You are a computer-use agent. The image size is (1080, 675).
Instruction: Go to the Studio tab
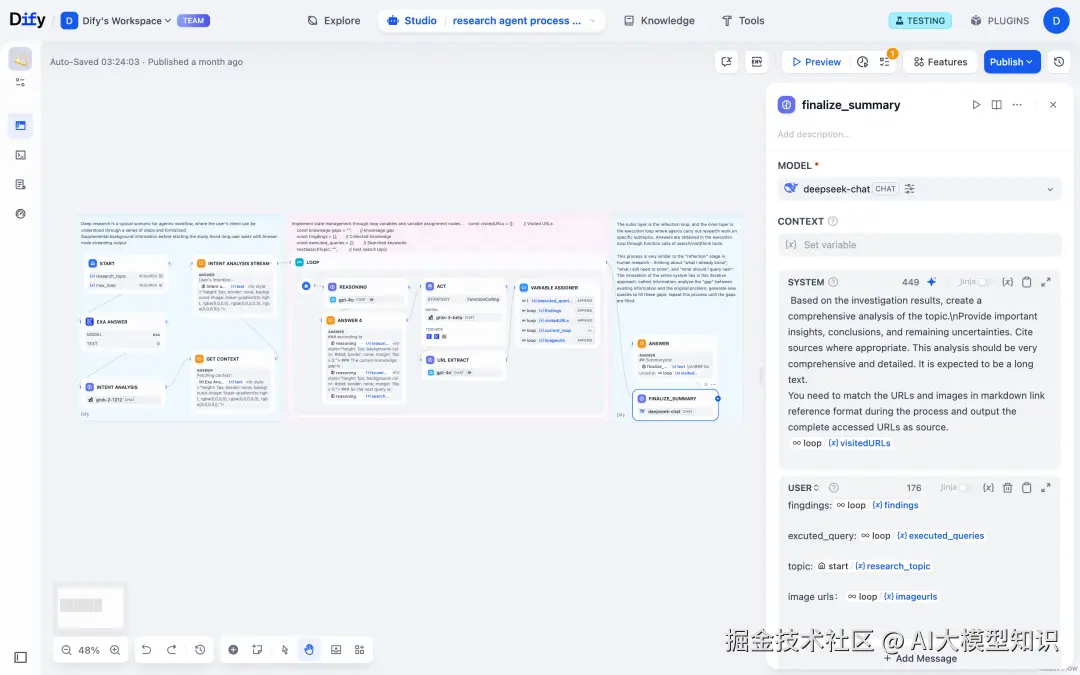pyautogui.click(x=412, y=21)
